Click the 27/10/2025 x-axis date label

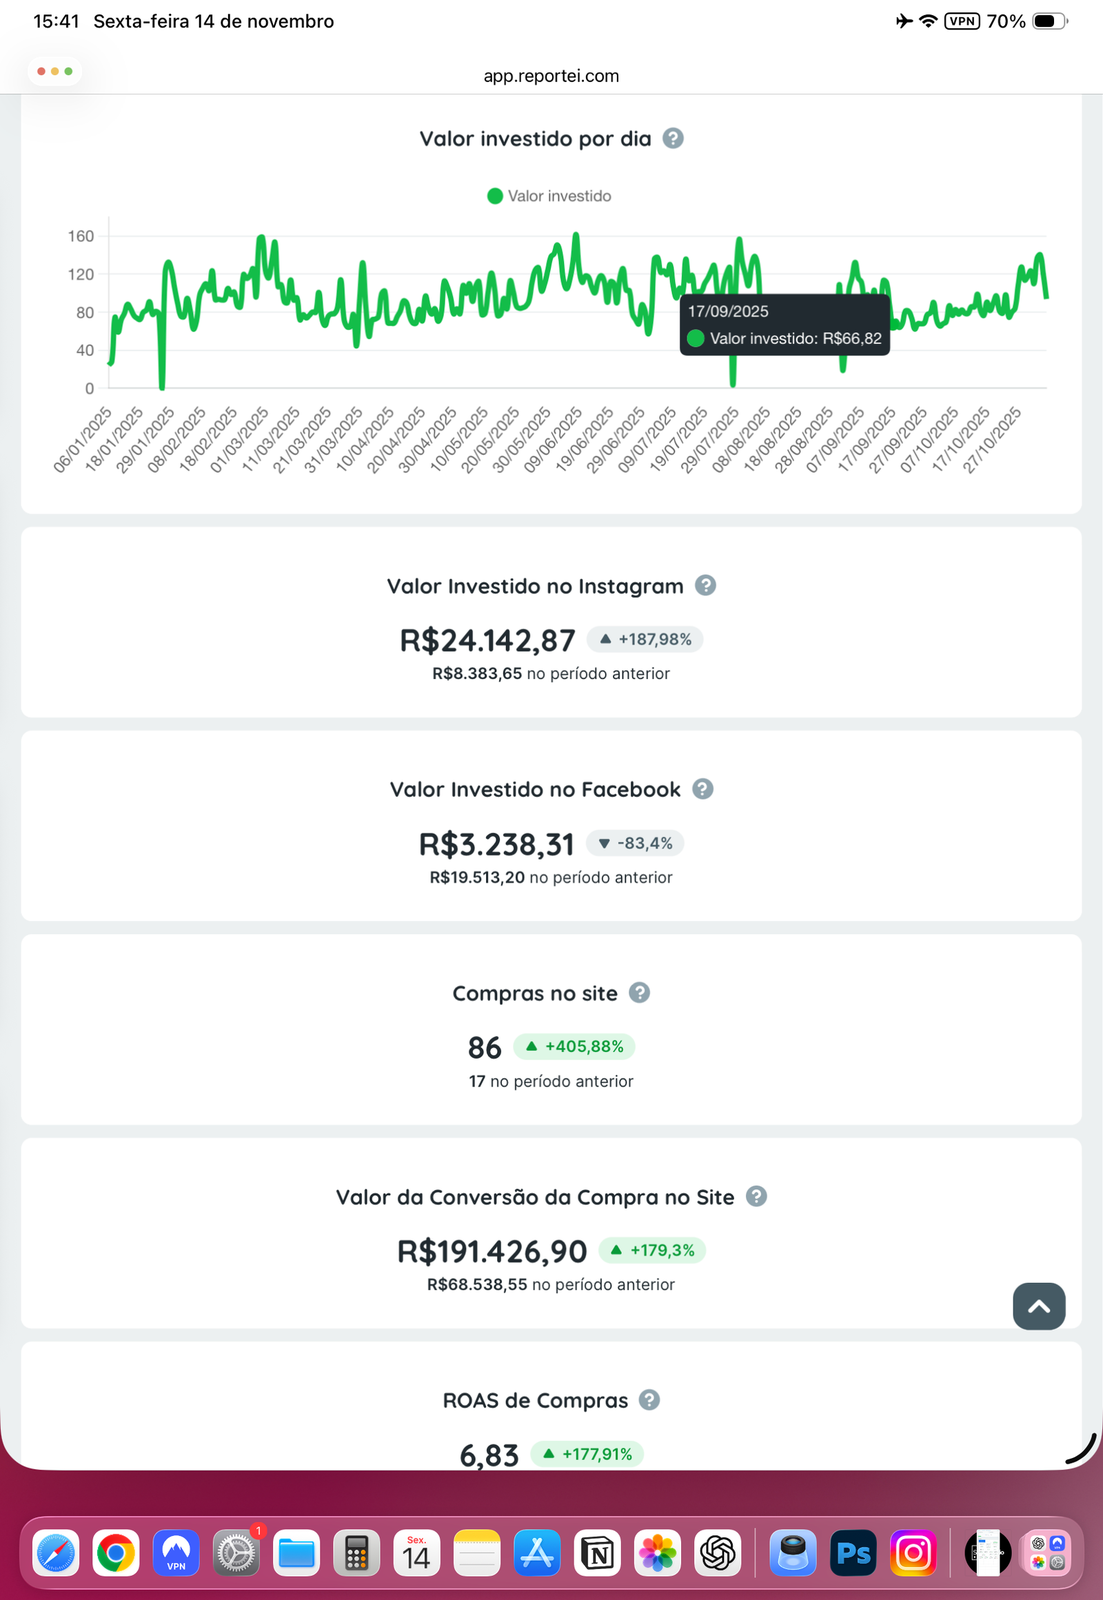(x=992, y=440)
